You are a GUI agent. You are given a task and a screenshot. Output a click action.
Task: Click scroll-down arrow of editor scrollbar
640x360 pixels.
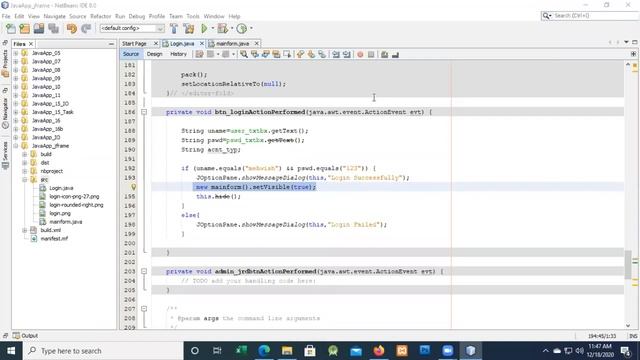pyautogui.click(x=628, y=326)
